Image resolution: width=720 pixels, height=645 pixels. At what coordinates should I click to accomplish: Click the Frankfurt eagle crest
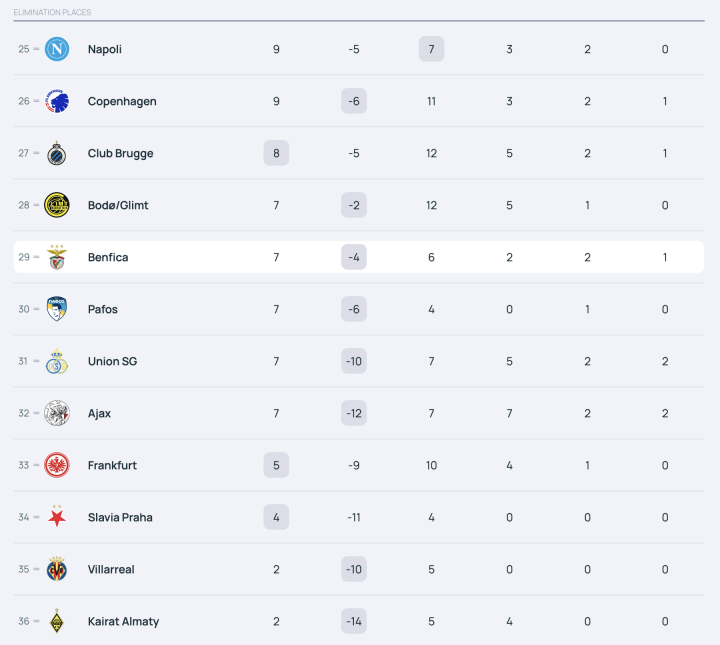tap(57, 465)
